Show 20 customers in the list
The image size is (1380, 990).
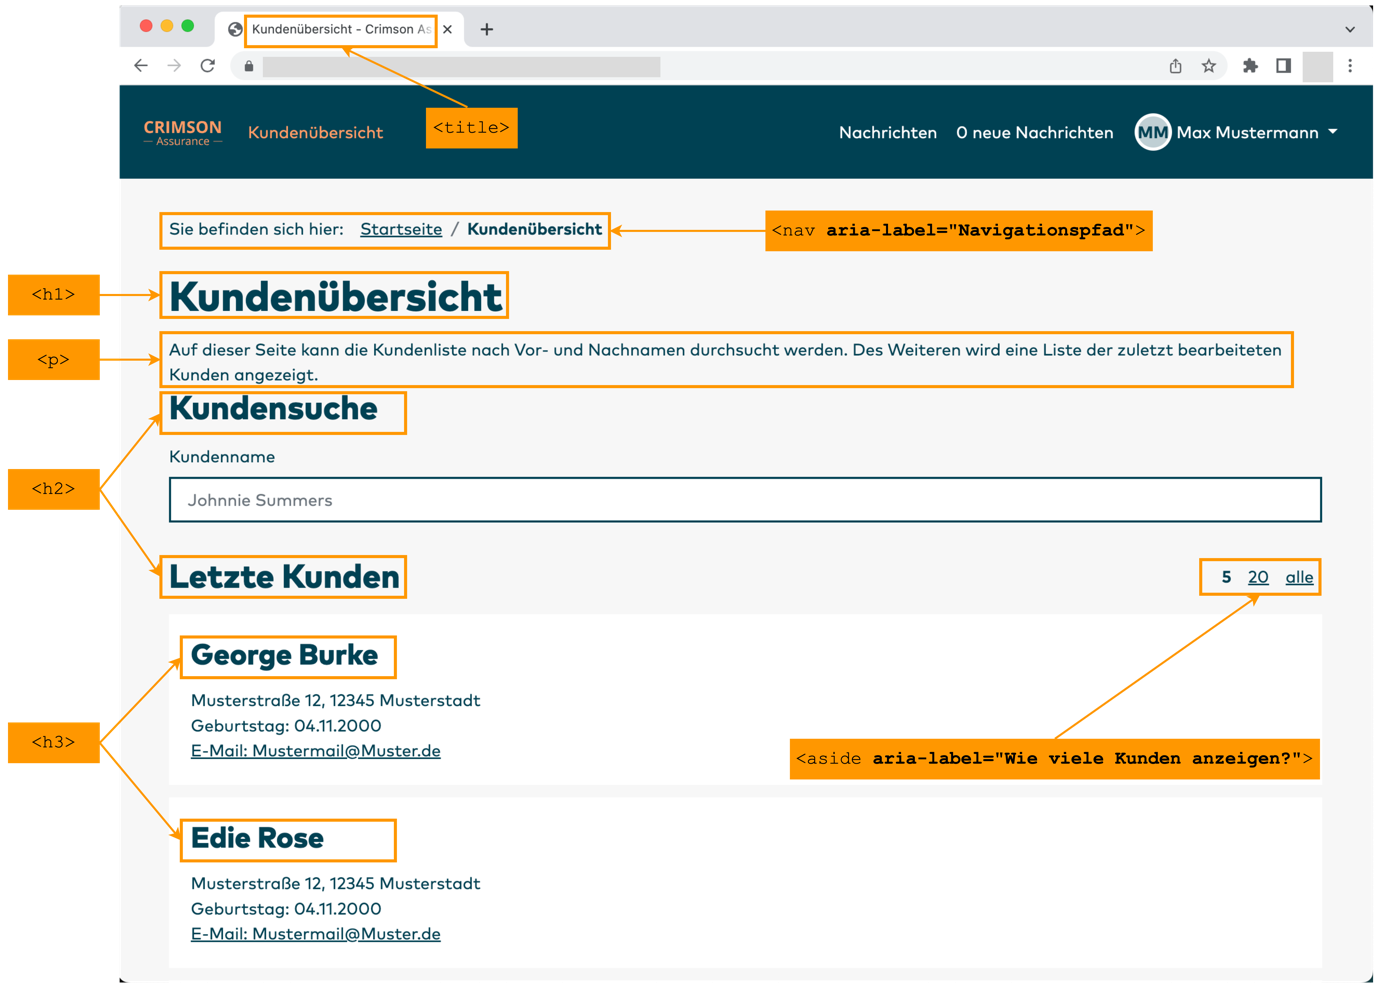(1258, 577)
